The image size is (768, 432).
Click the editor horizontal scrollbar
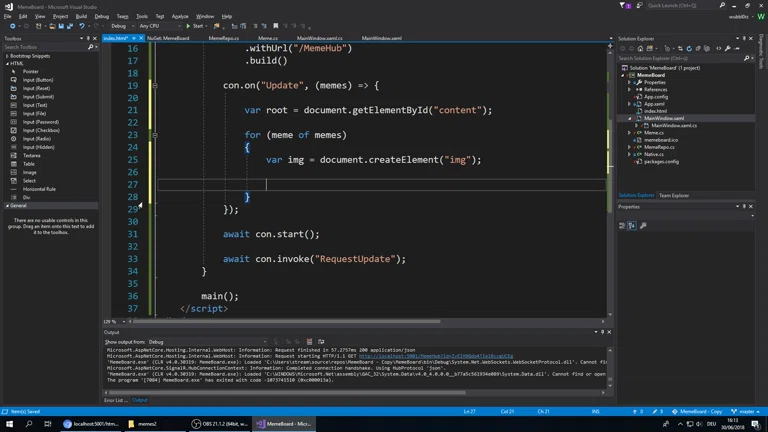[x=287, y=322]
